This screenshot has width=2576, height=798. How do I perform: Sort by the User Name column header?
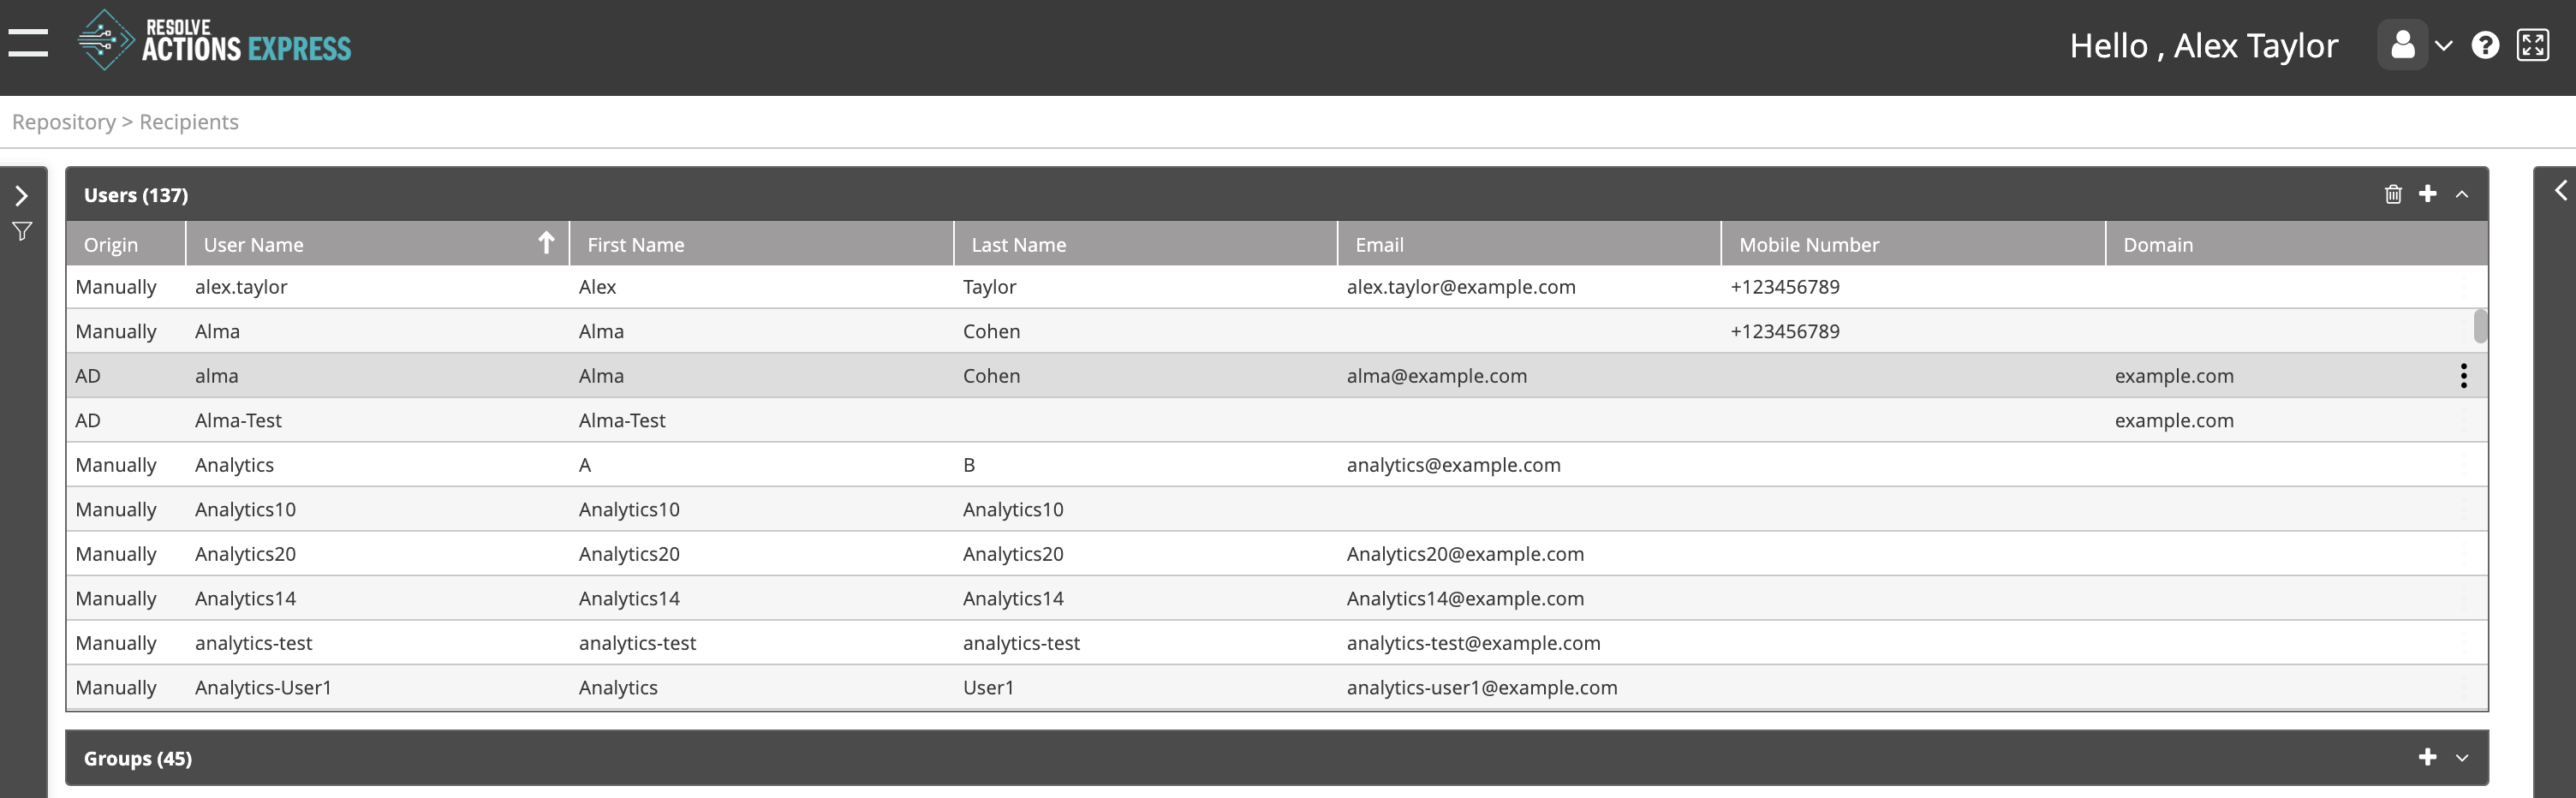377,244
